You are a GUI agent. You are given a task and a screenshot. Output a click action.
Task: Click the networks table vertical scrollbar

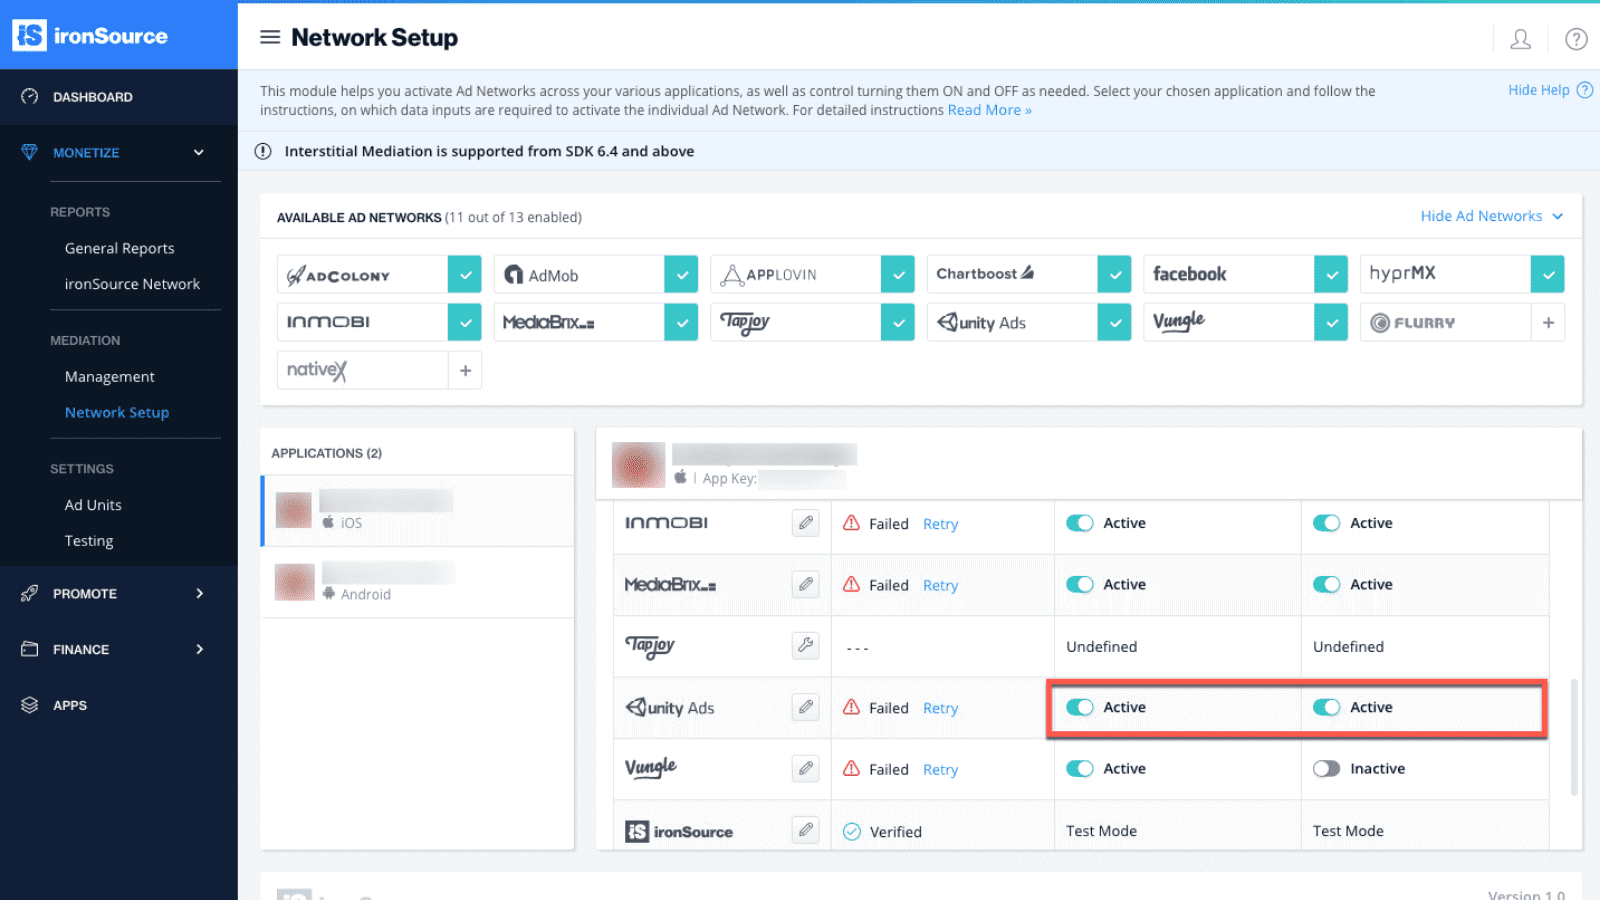point(1574,737)
